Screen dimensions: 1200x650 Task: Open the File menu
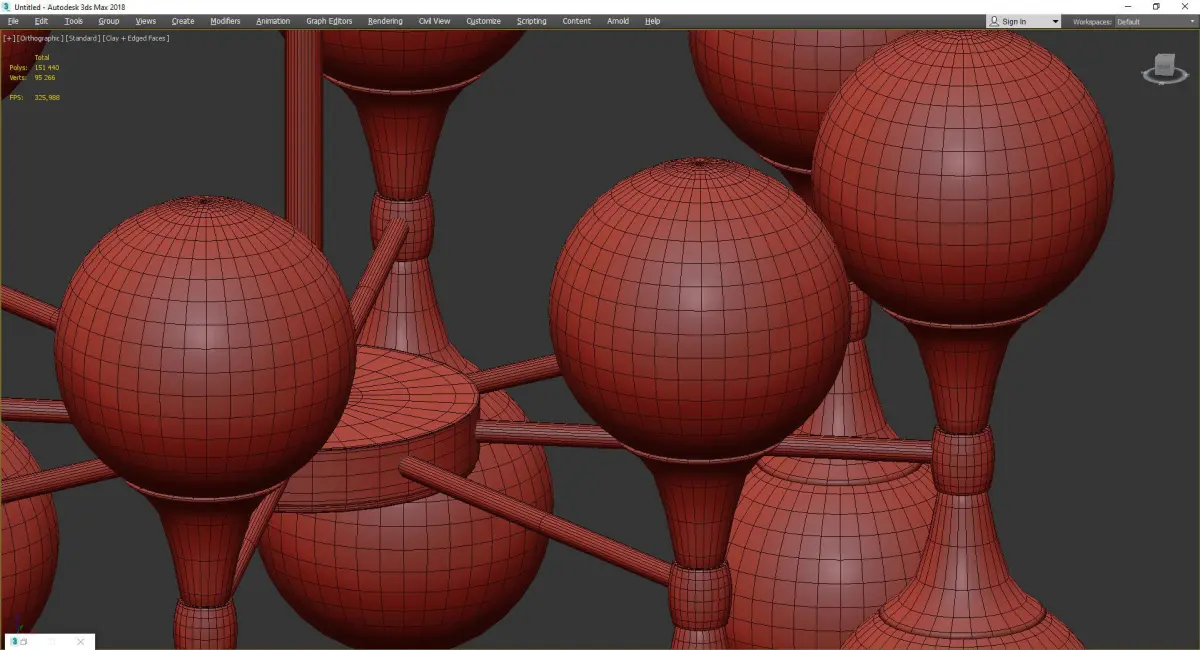coord(13,21)
